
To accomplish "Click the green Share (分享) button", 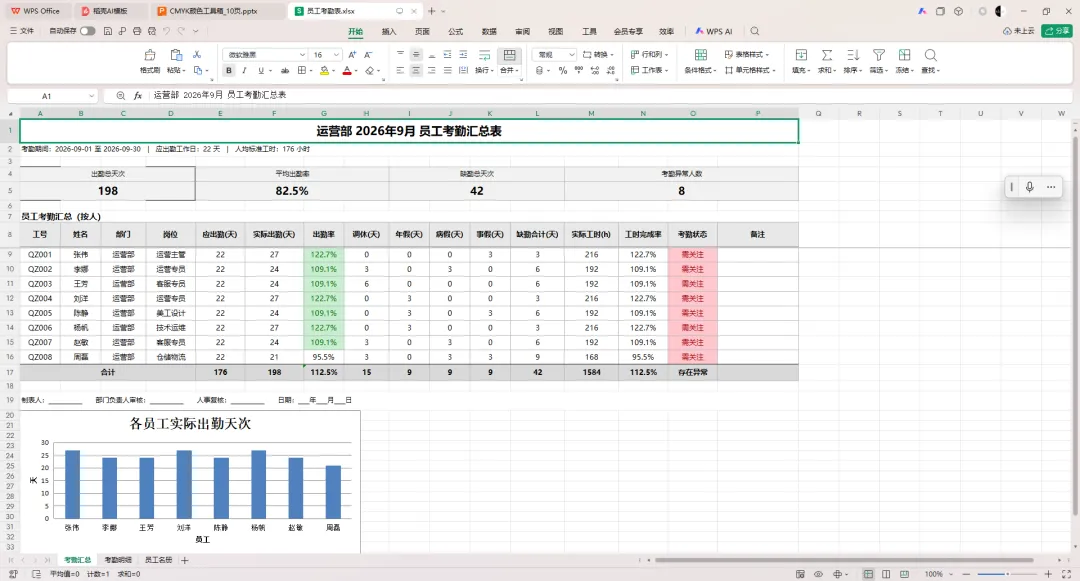I will [1057, 31].
